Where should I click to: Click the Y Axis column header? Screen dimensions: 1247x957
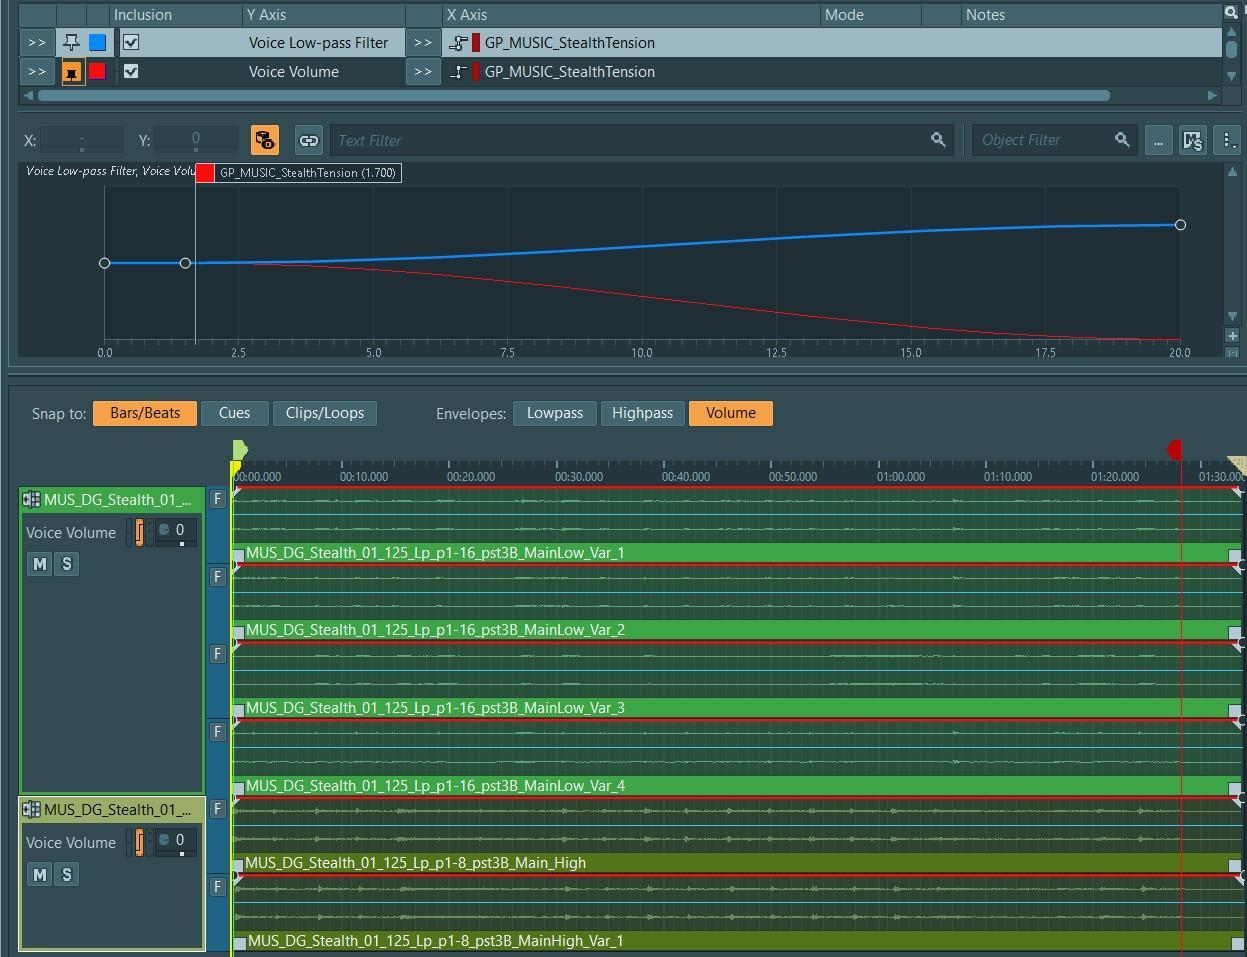pyautogui.click(x=324, y=15)
